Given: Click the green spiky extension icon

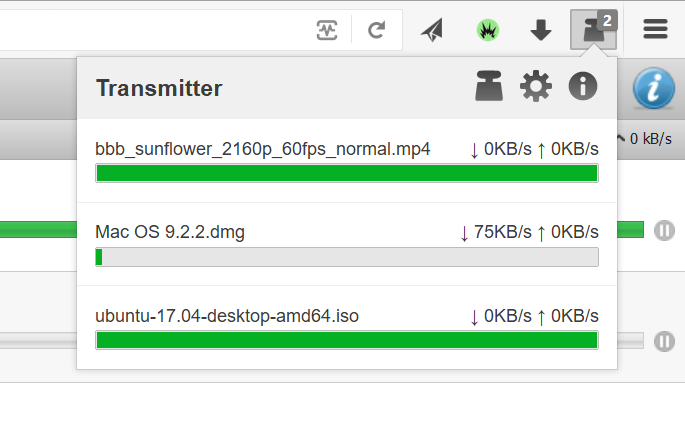Looking at the screenshot, I should pos(488,30).
